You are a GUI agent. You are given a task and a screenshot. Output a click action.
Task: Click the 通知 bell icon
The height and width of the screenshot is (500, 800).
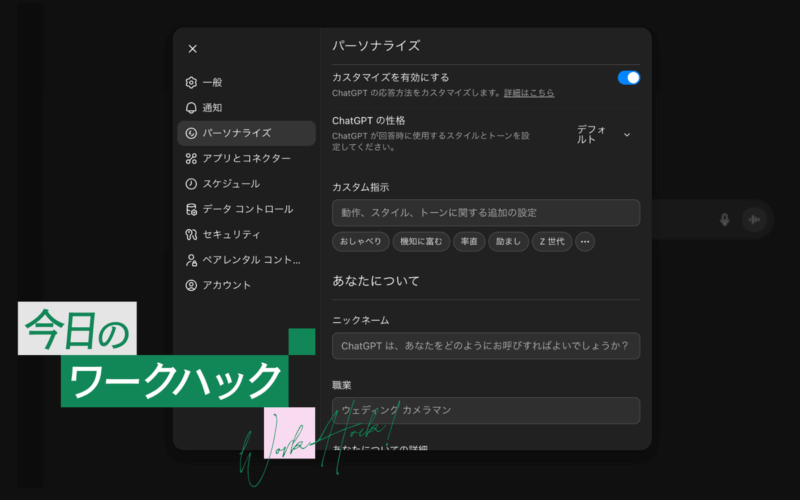191,108
